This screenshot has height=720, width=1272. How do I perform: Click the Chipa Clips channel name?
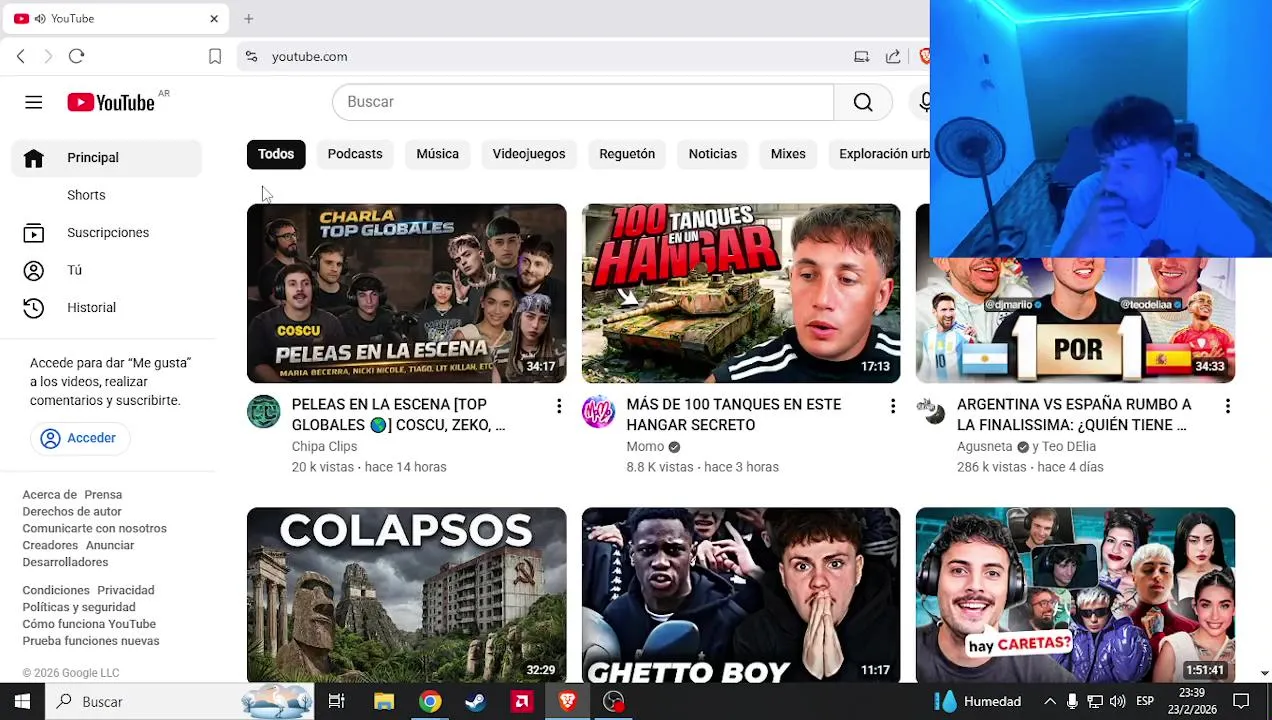324,447
